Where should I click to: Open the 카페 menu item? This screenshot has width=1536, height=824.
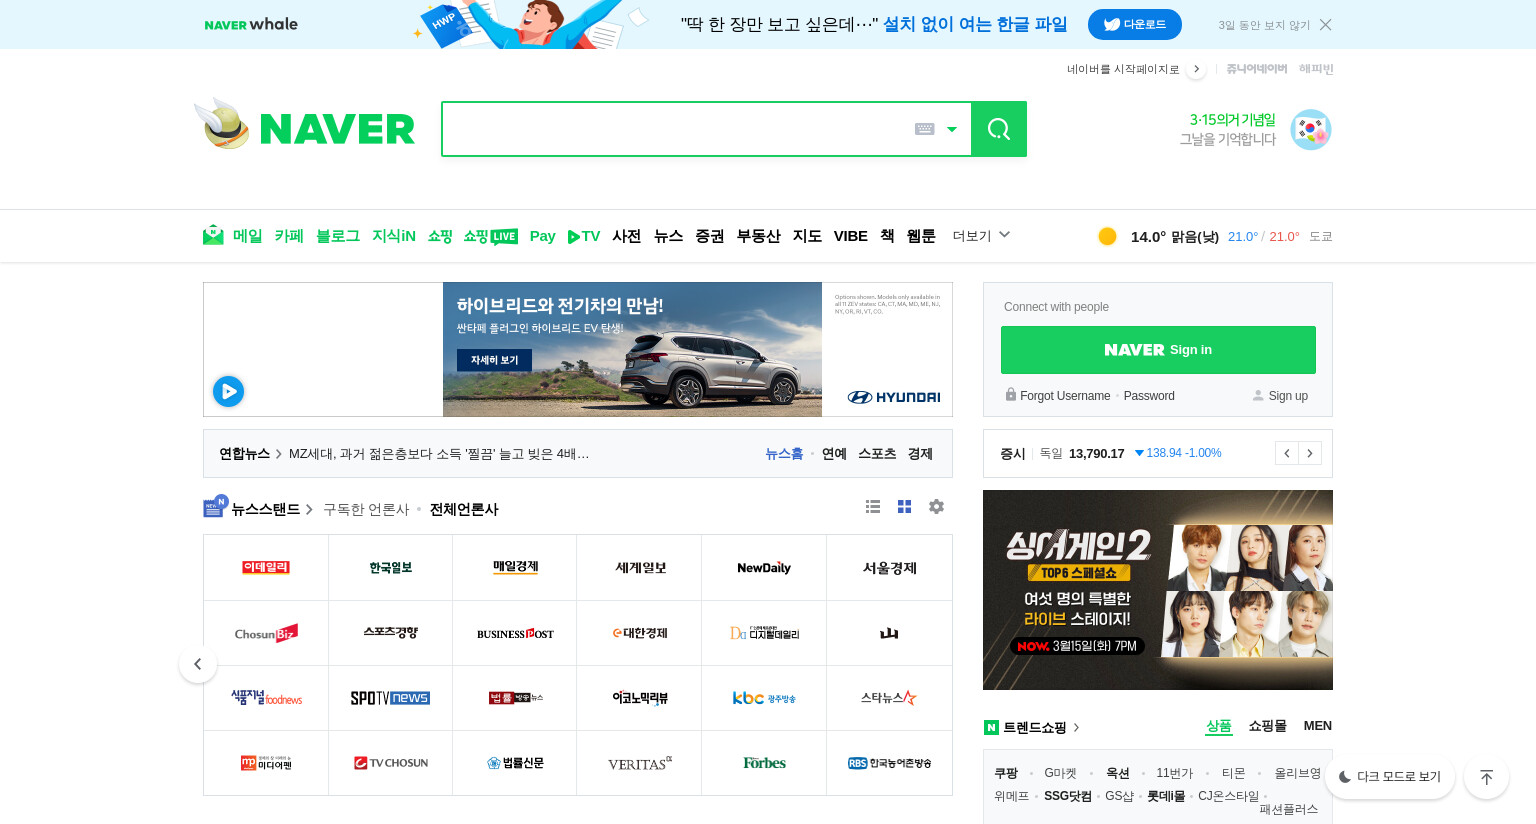point(289,236)
